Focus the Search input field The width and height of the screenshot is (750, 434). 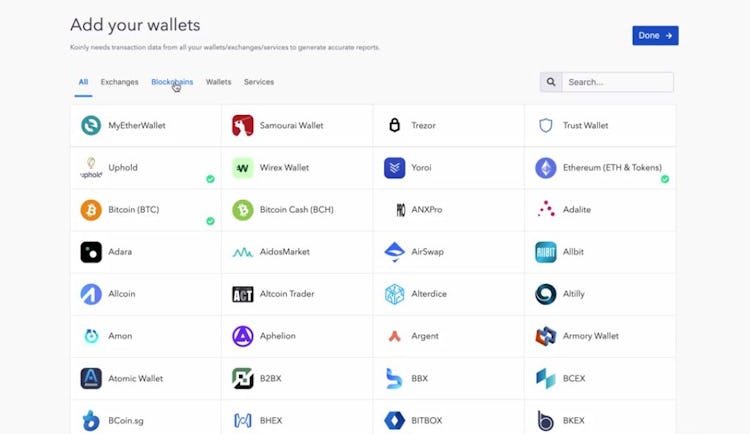coord(618,82)
